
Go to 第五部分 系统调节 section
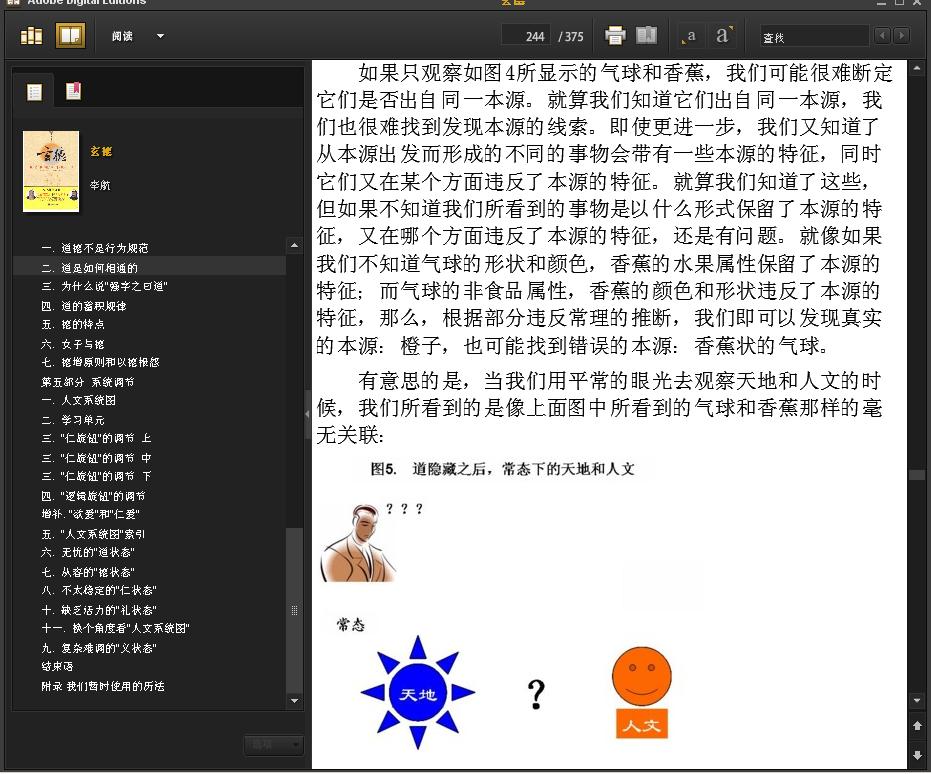[x=87, y=382]
